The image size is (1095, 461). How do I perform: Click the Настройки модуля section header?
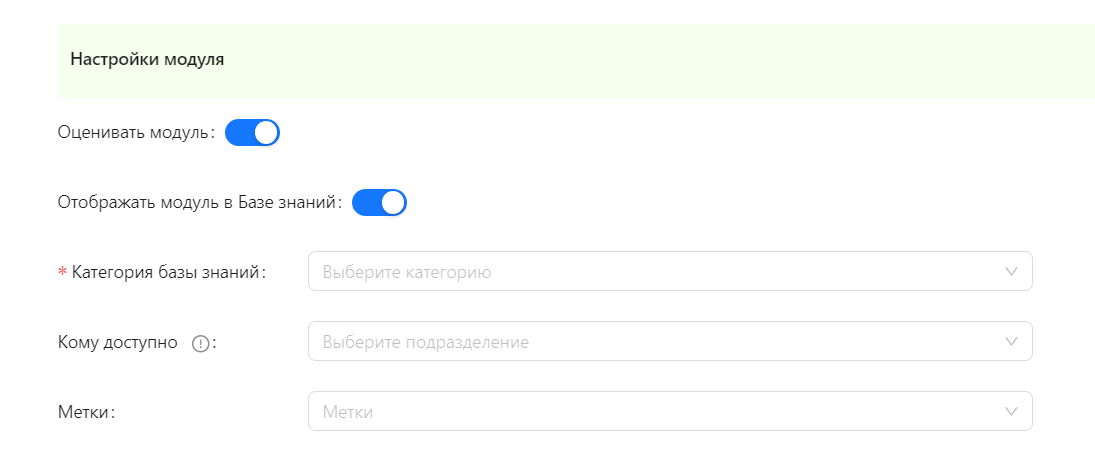147,59
